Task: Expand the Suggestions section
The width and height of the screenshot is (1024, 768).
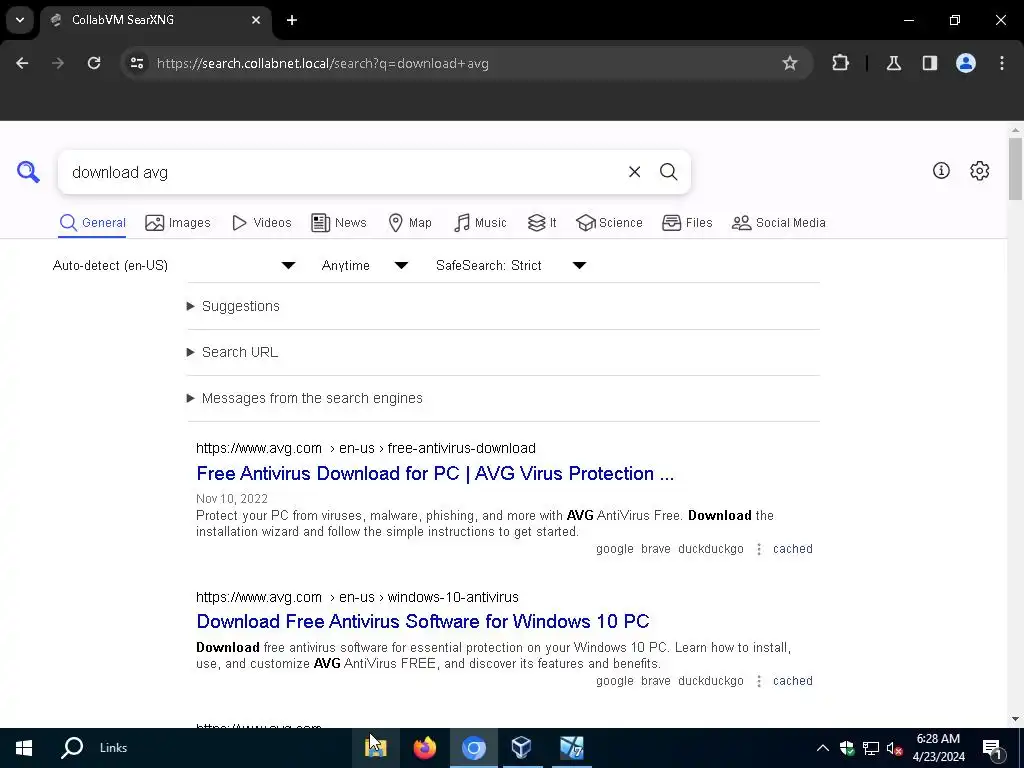Action: (x=234, y=306)
